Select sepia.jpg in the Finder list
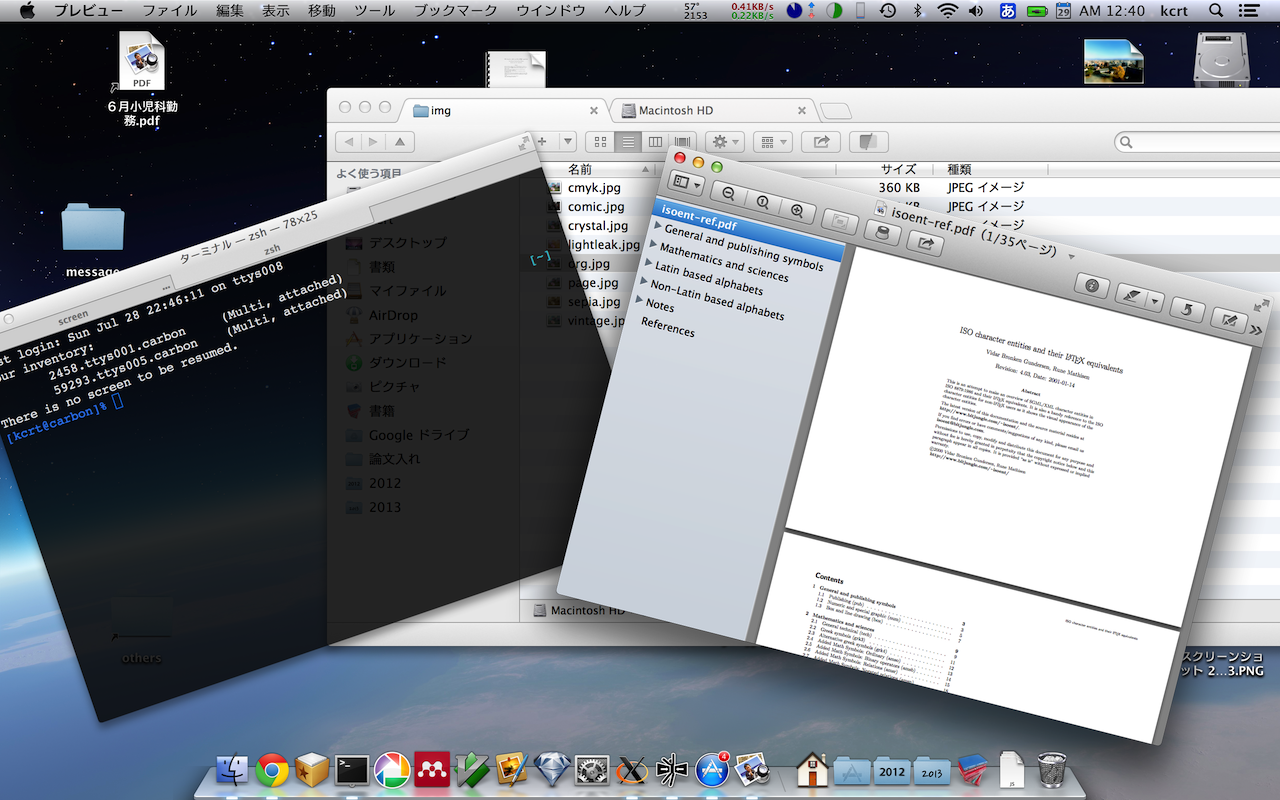 594,301
